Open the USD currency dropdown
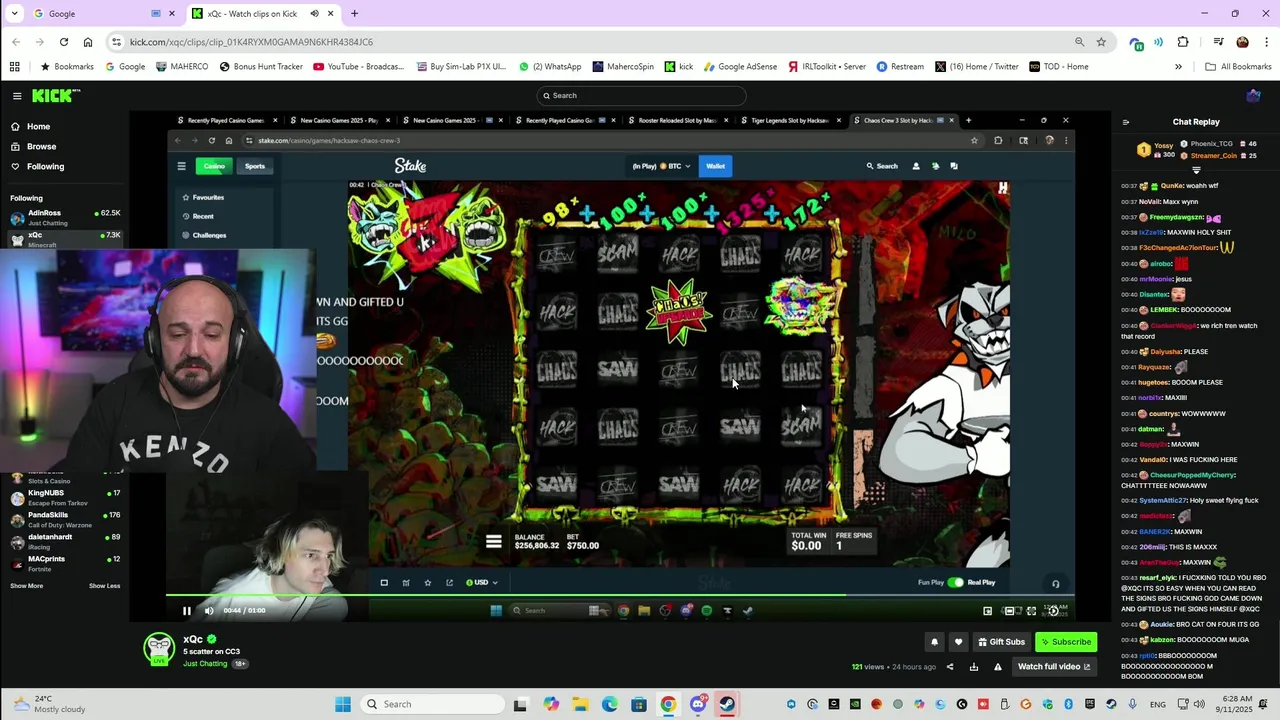The width and height of the screenshot is (1280, 720). click(x=482, y=583)
